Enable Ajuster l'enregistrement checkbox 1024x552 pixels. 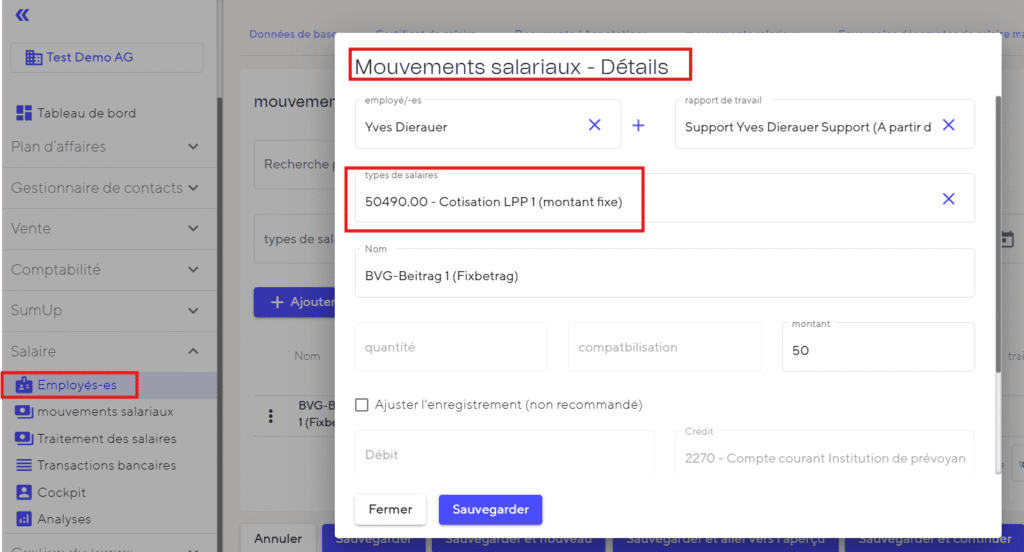pyautogui.click(x=362, y=405)
